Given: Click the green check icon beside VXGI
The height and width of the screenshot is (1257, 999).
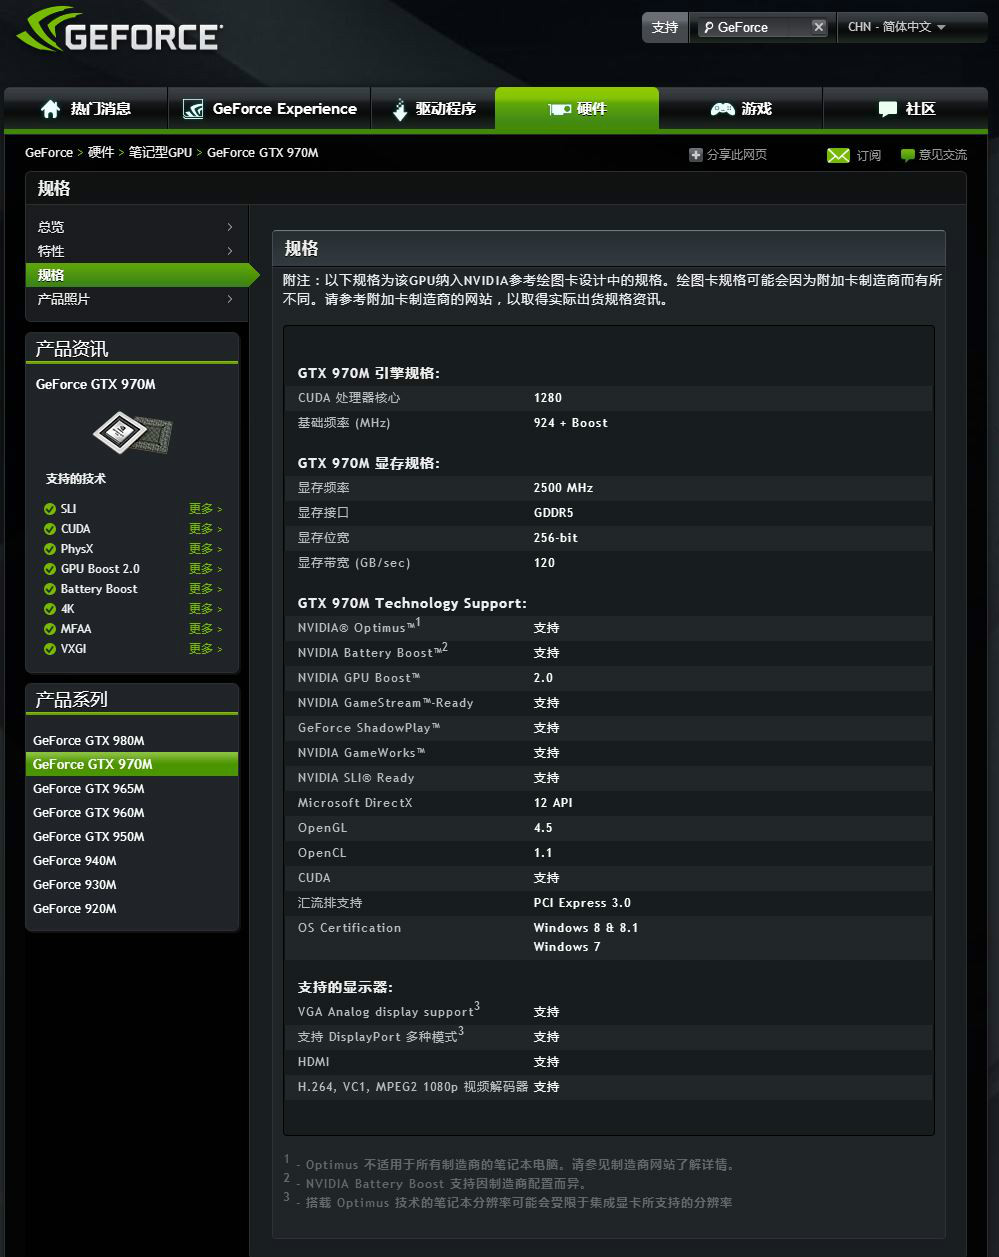Looking at the screenshot, I should 50,649.
